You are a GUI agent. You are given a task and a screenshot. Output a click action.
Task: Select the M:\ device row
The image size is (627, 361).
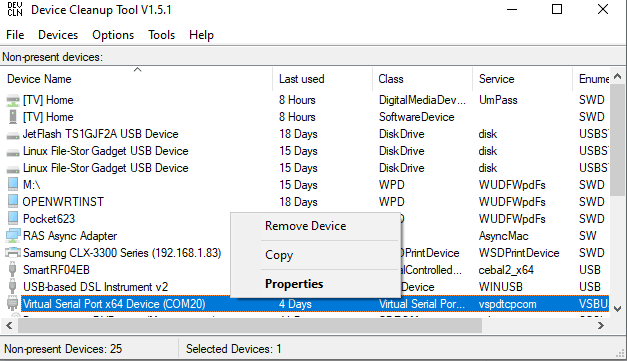(306, 185)
